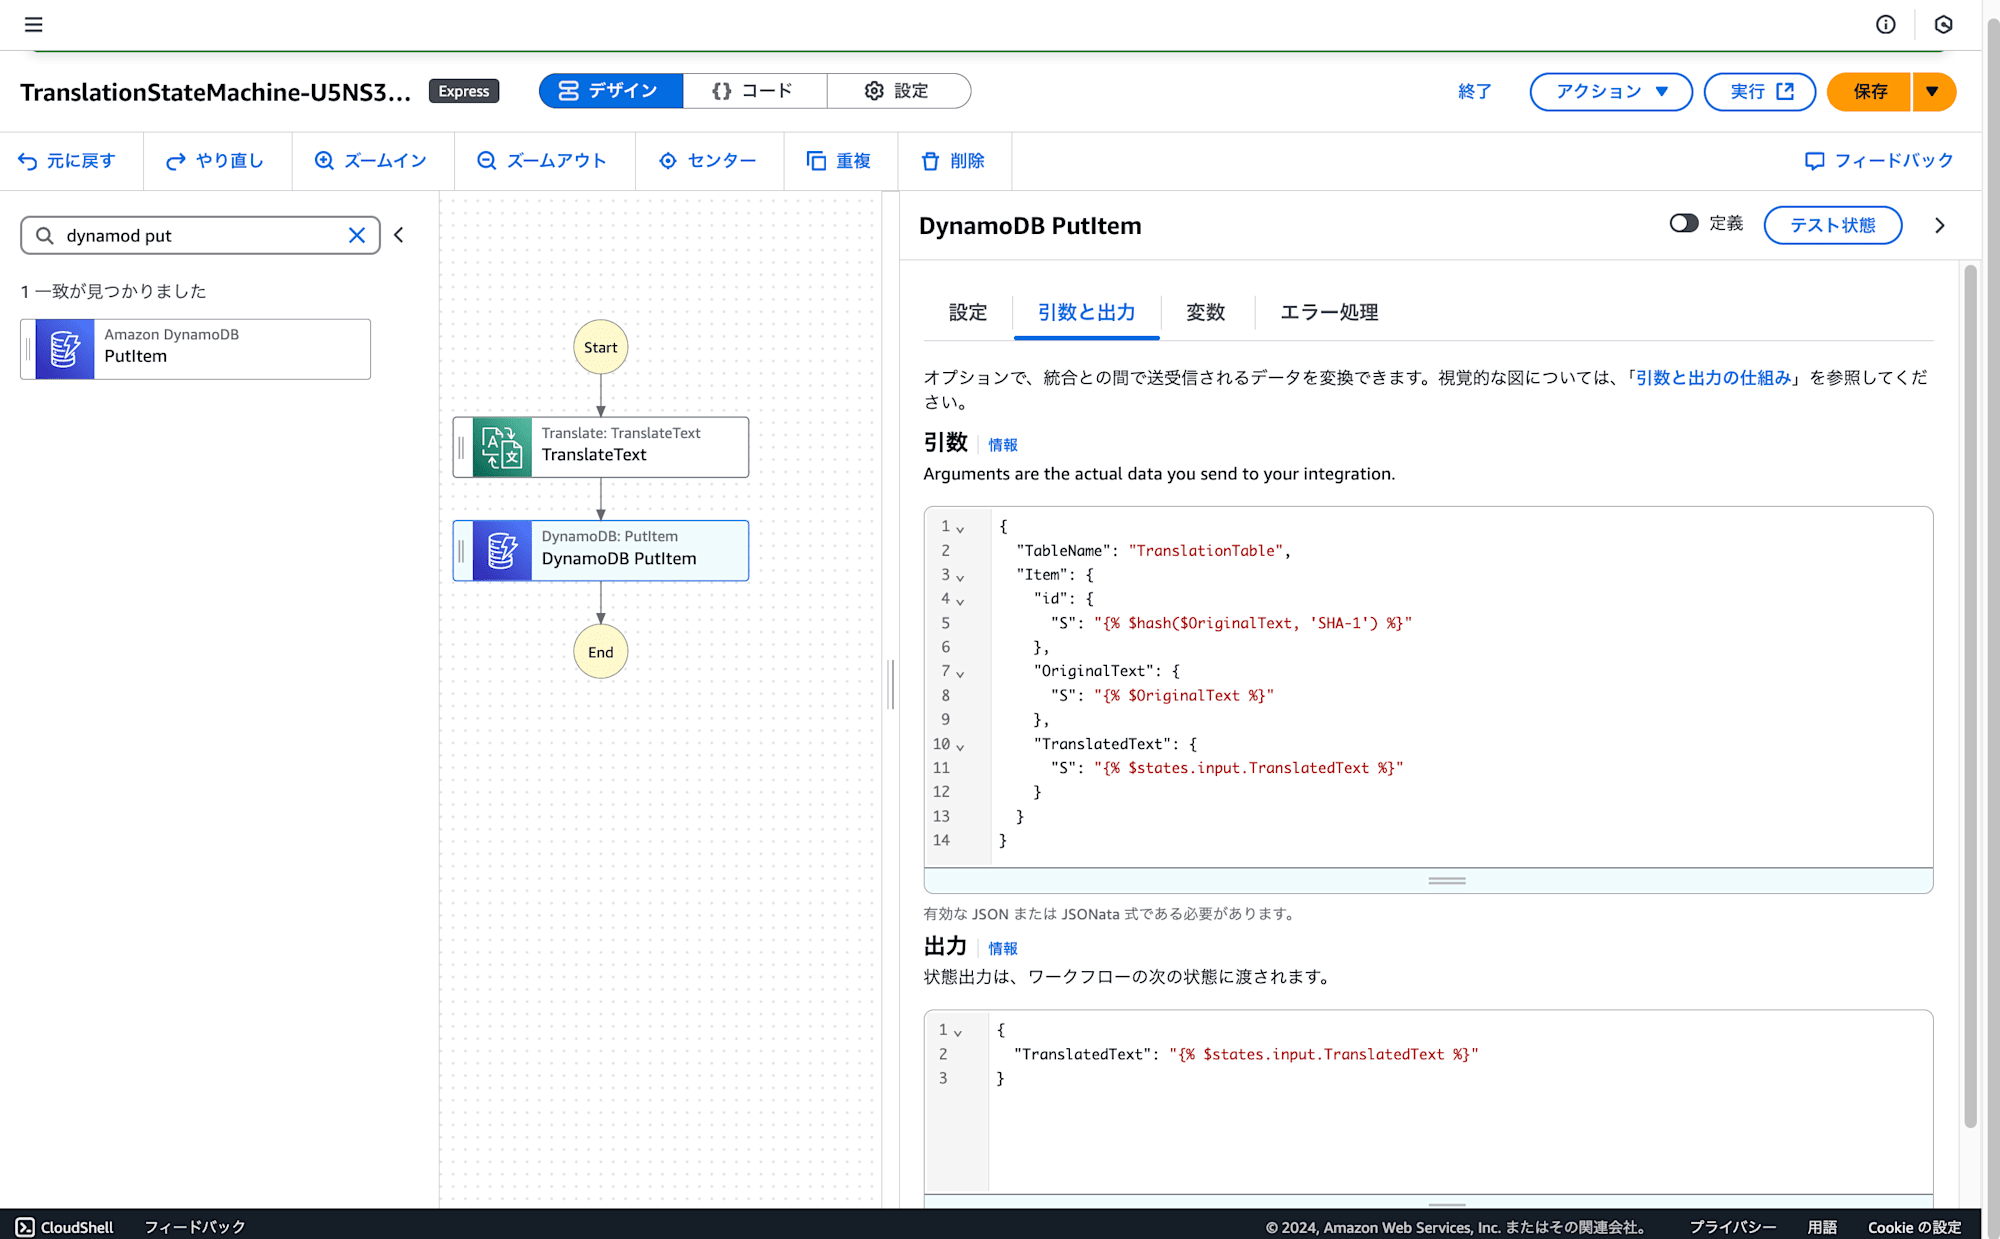The image size is (2000, 1239).
Task: Open 引数と出力の仕組み help link
Action: 1713,378
